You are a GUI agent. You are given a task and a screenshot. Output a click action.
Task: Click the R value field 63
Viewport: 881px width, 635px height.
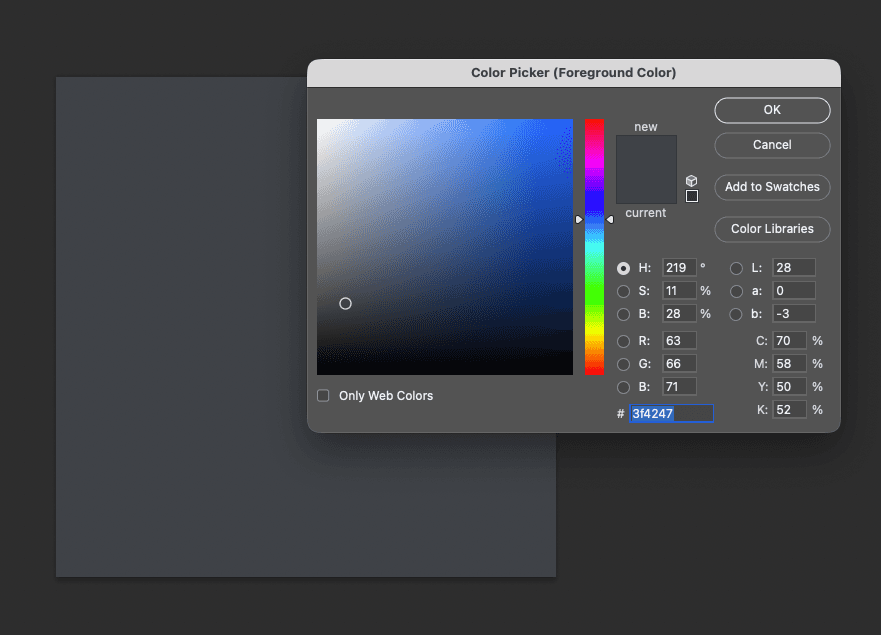point(679,341)
